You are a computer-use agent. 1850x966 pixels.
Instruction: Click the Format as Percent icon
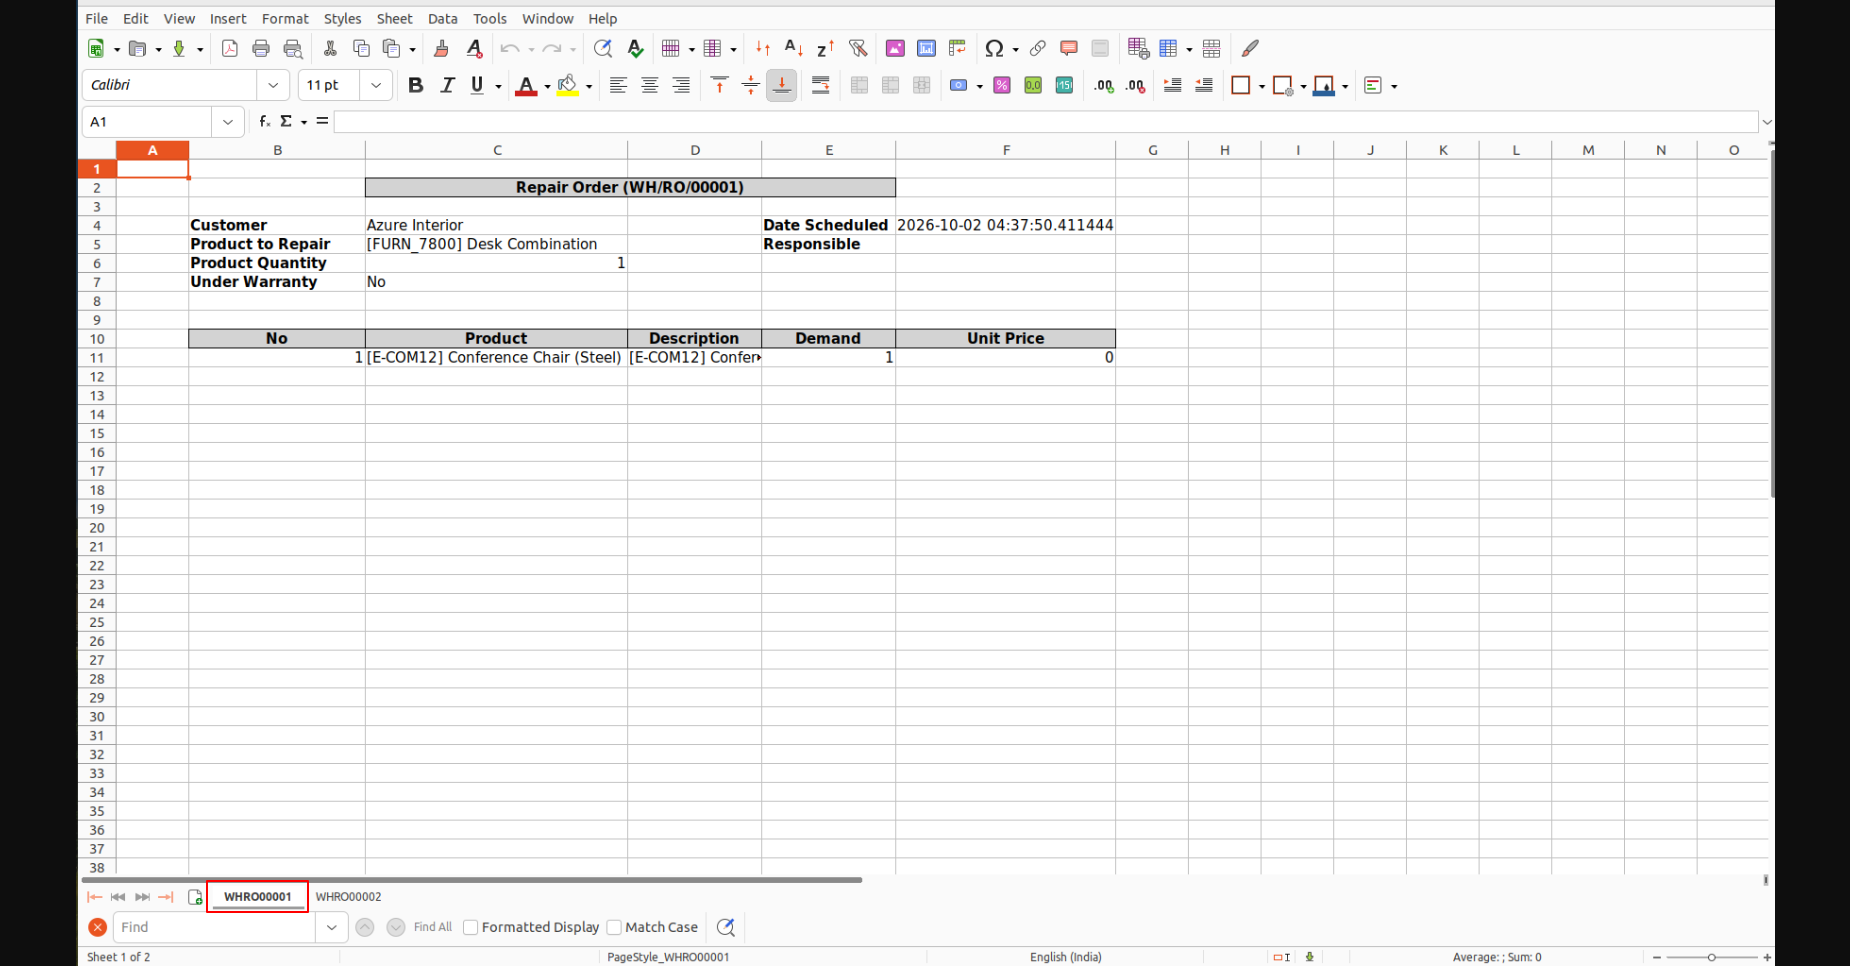click(1001, 85)
